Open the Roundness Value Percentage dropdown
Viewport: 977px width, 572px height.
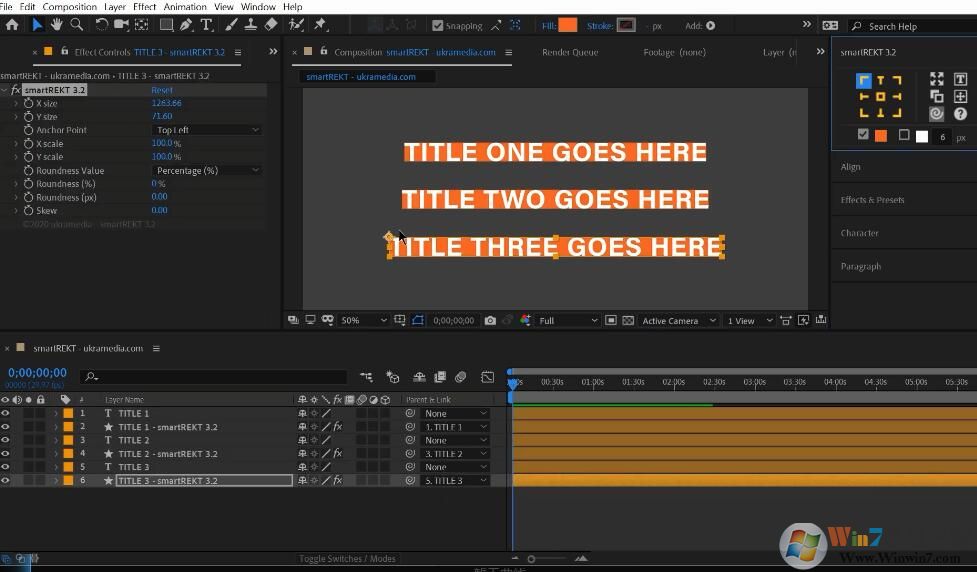(x=207, y=171)
